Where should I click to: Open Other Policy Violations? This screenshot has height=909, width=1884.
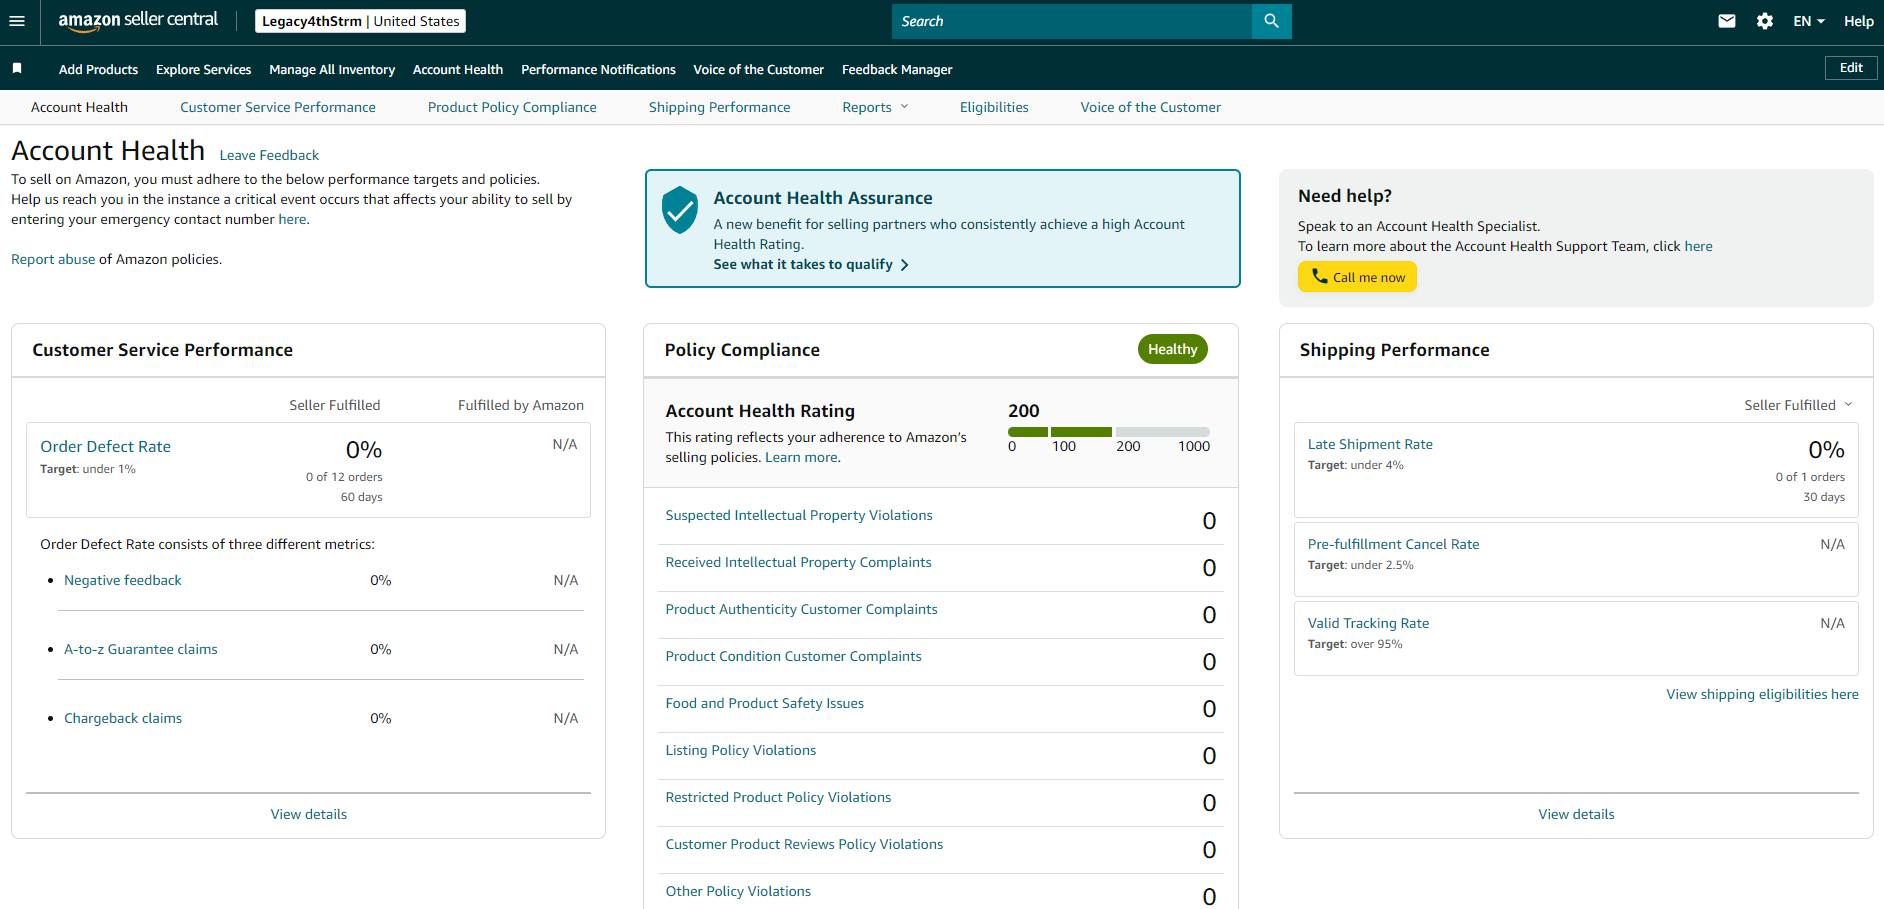point(738,891)
